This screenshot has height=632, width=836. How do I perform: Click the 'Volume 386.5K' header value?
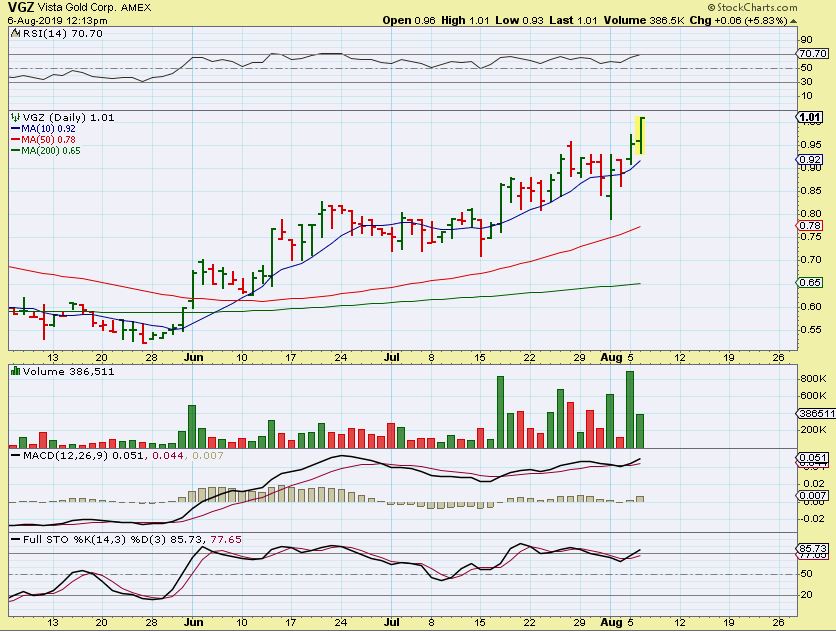click(644, 21)
